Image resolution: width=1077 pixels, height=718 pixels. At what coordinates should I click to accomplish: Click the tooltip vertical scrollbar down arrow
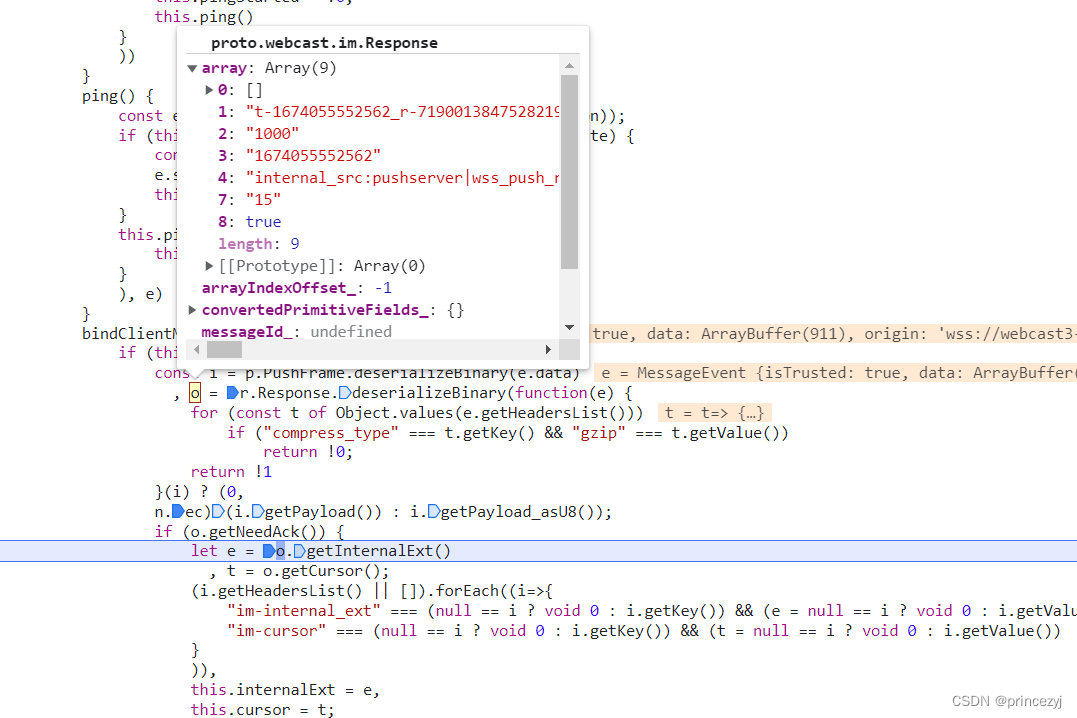(x=569, y=327)
